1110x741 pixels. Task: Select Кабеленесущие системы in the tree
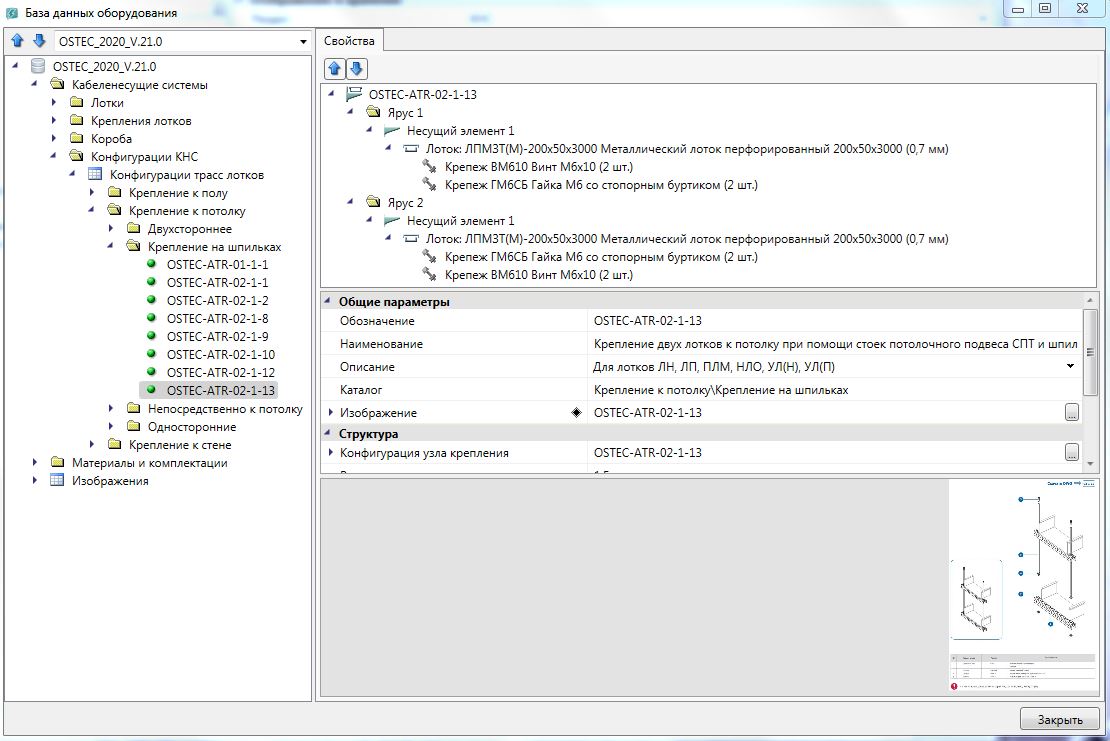tap(139, 85)
